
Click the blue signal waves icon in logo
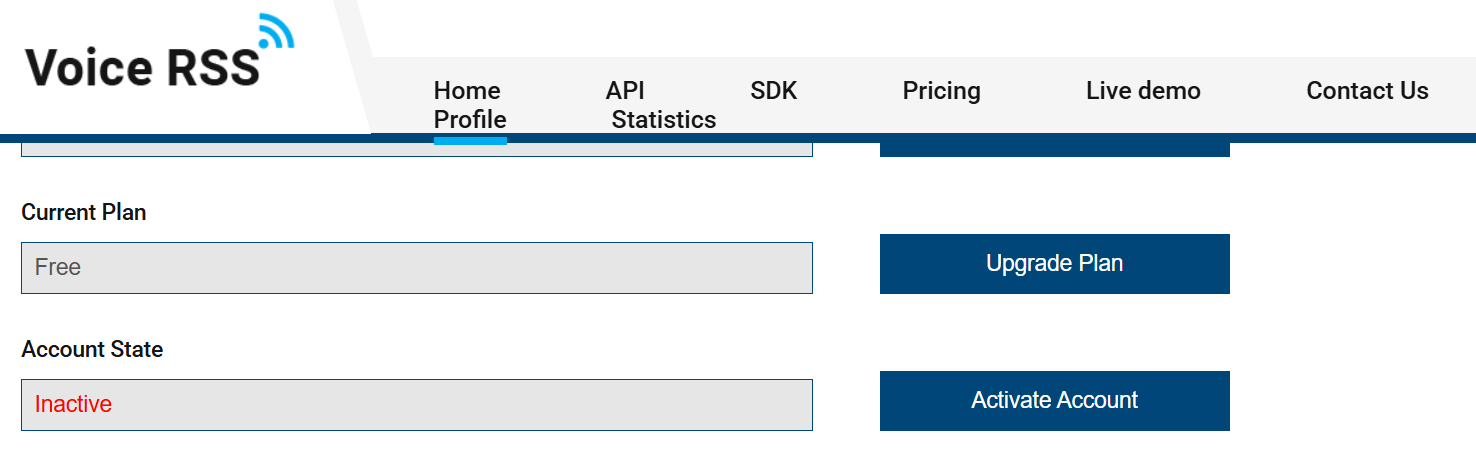[x=277, y=31]
